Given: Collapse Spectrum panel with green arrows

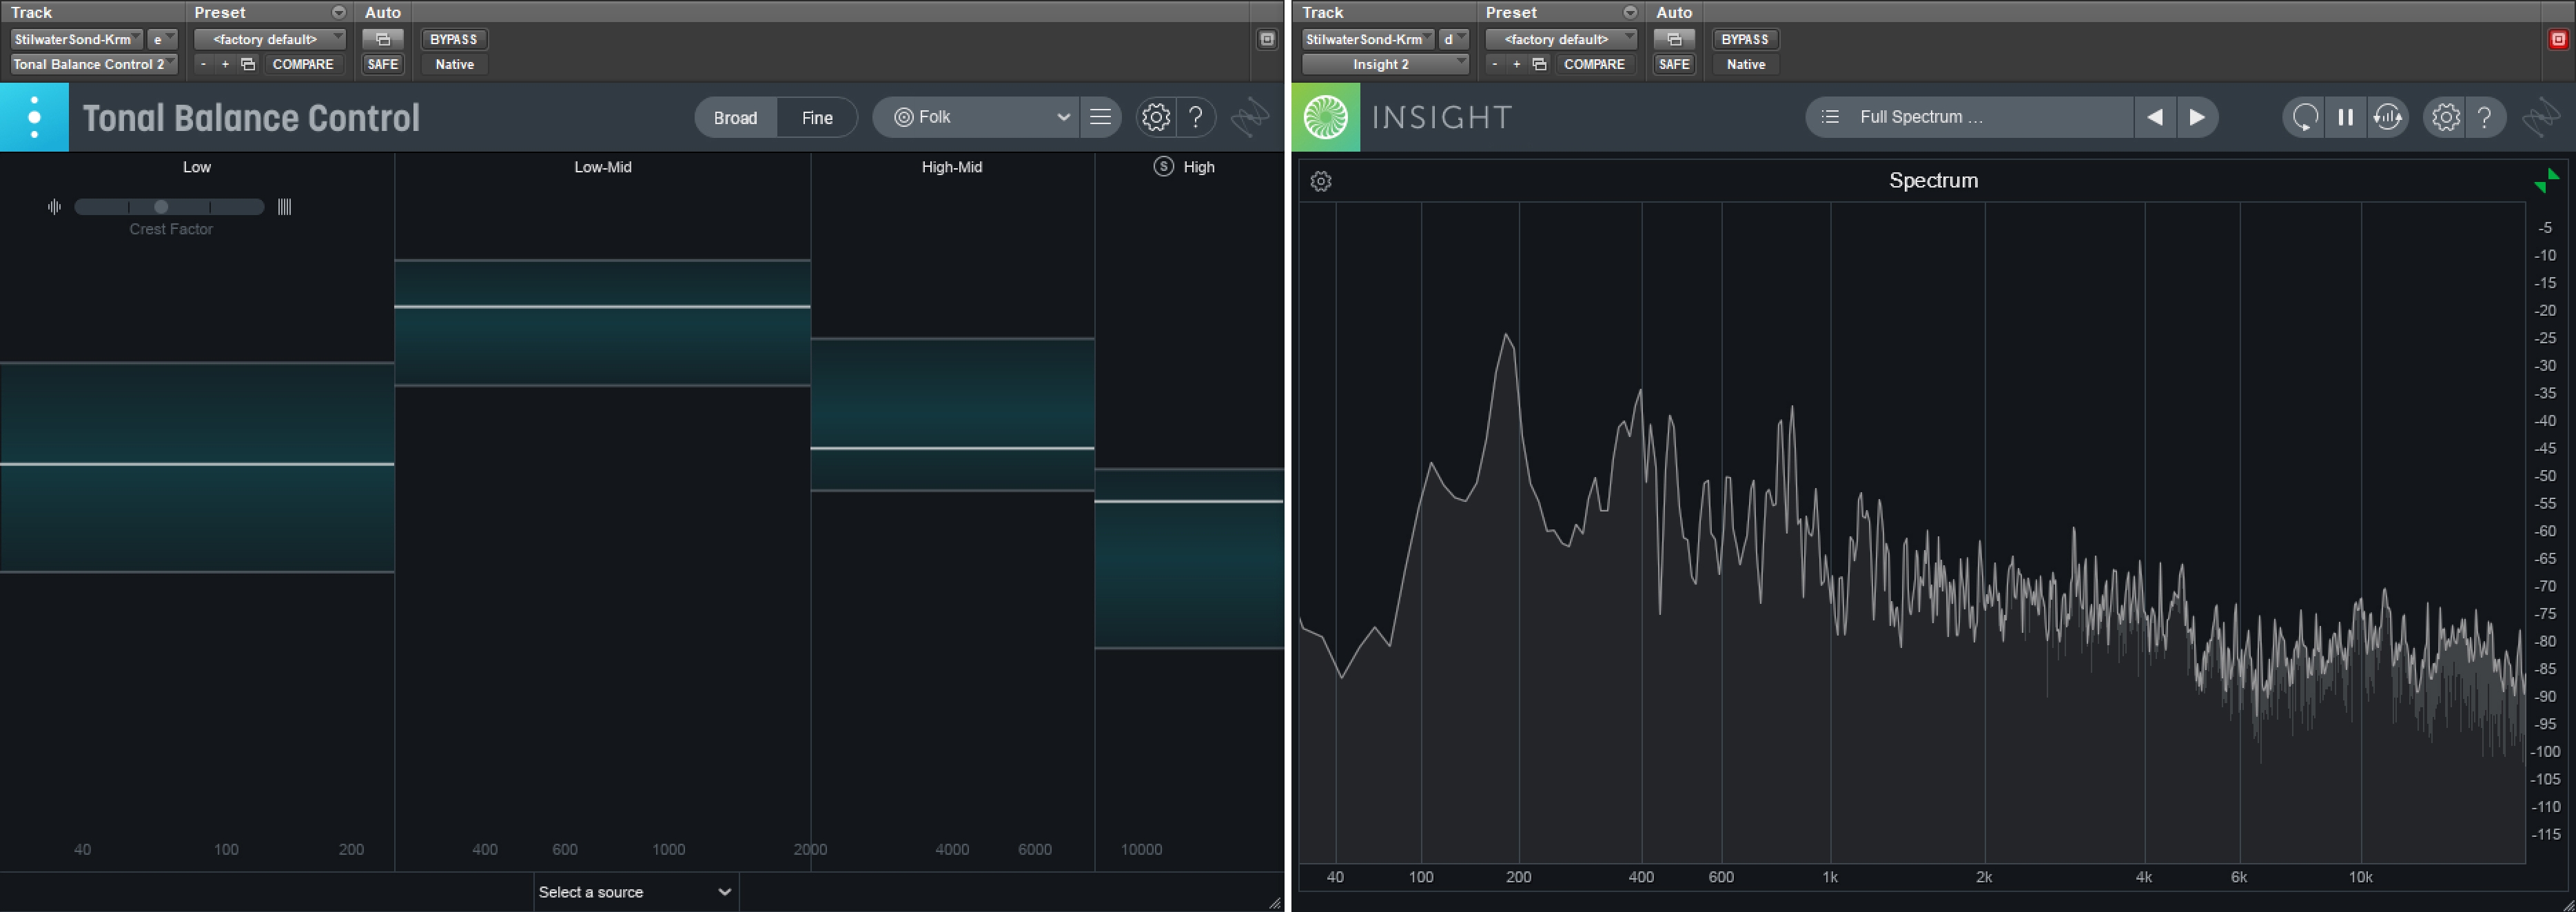Looking at the screenshot, I should [2546, 180].
